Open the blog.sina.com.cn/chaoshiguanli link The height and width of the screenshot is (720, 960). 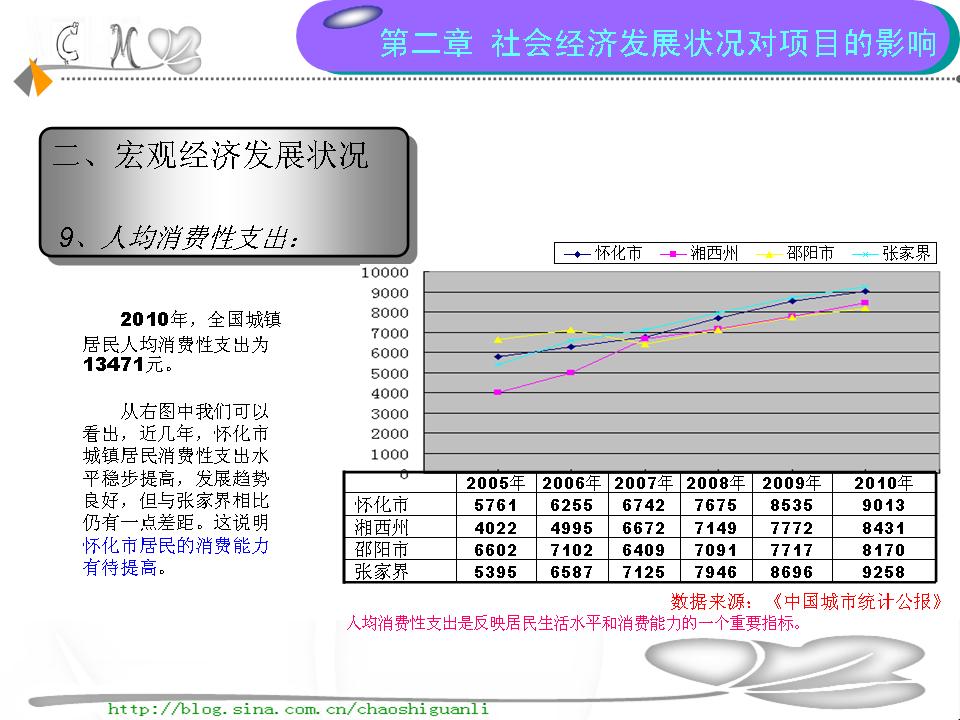click(x=298, y=708)
